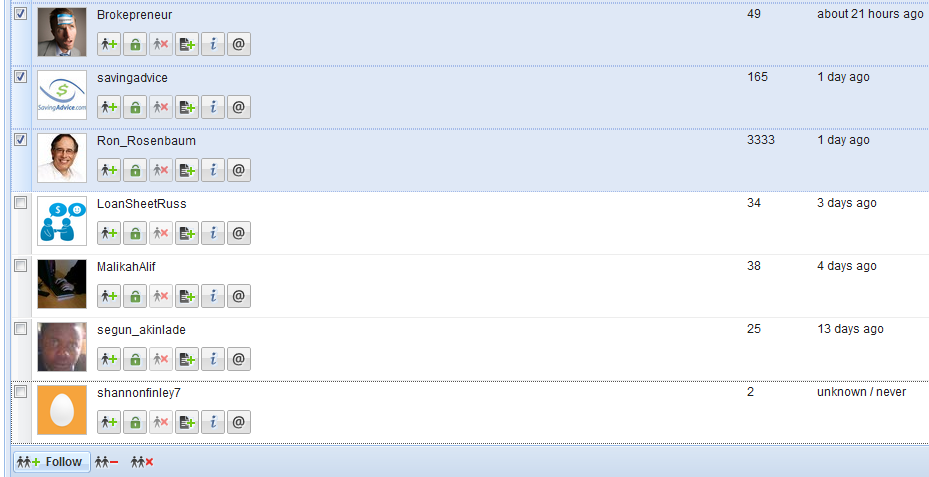Check the LoanSheetRuss checkbox
This screenshot has width=929, height=477.
[x=21, y=203]
